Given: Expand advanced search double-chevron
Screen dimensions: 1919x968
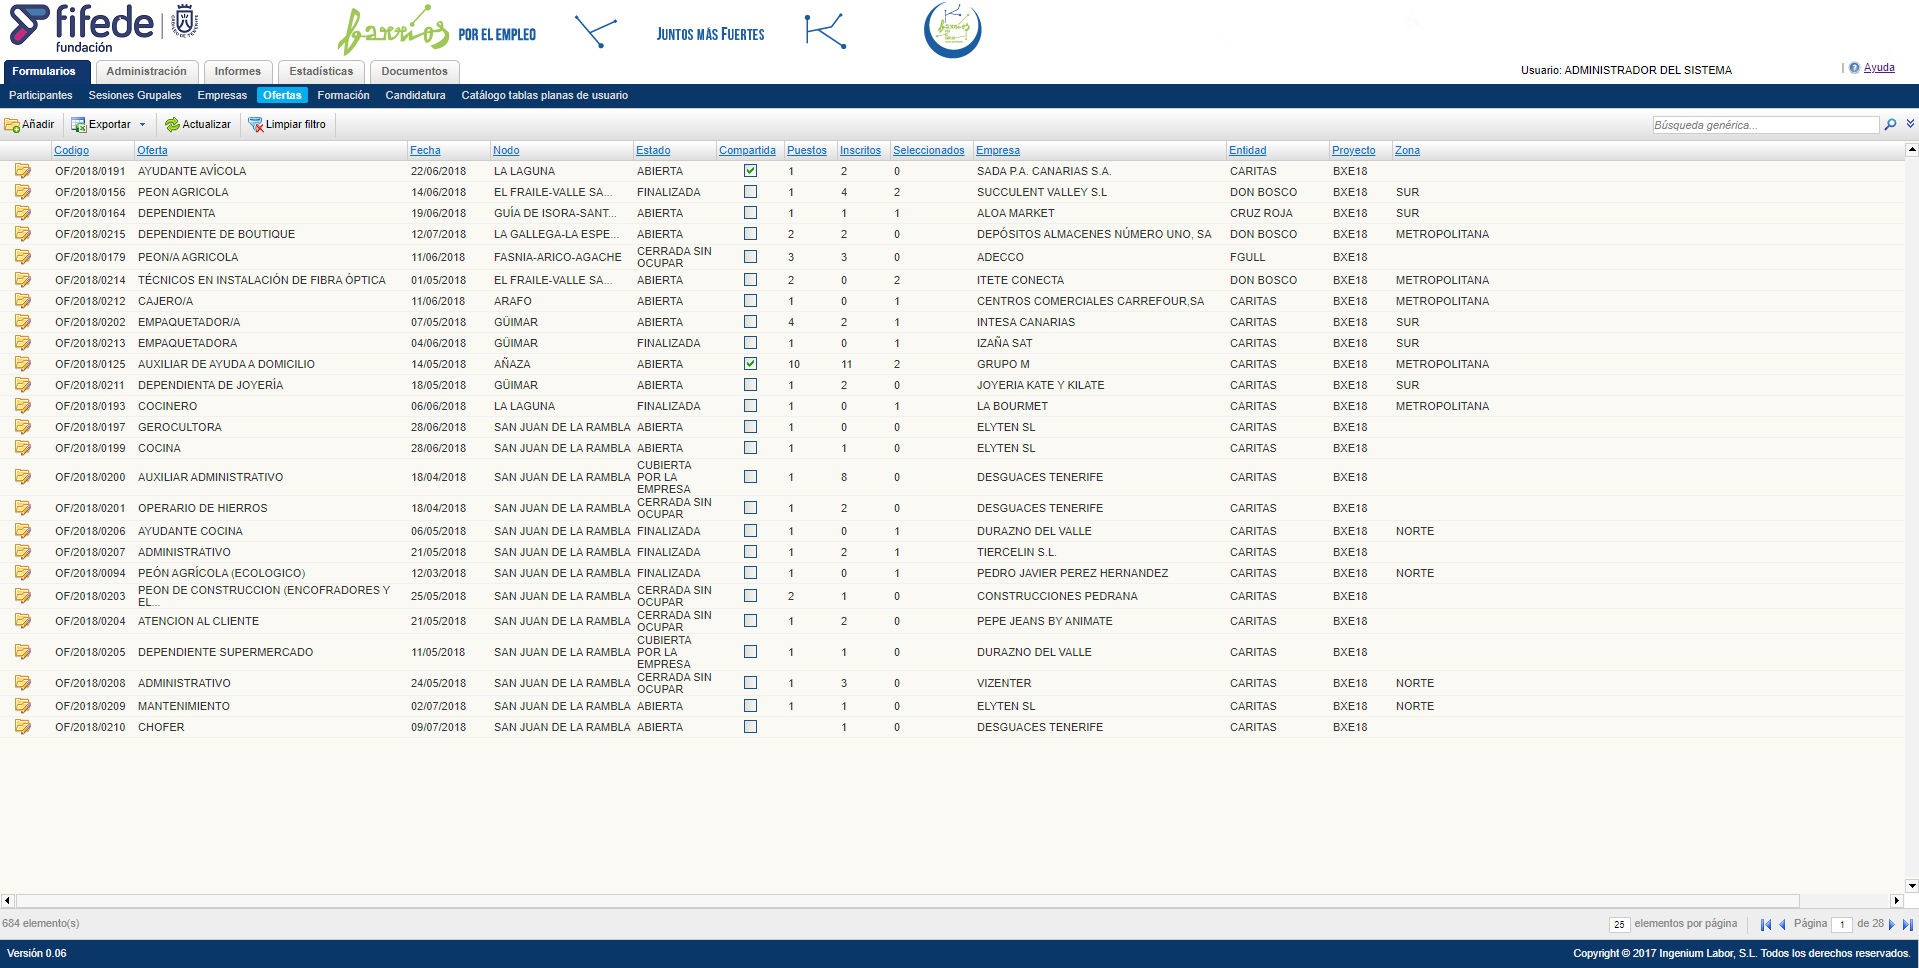Looking at the screenshot, I should click(1910, 124).
